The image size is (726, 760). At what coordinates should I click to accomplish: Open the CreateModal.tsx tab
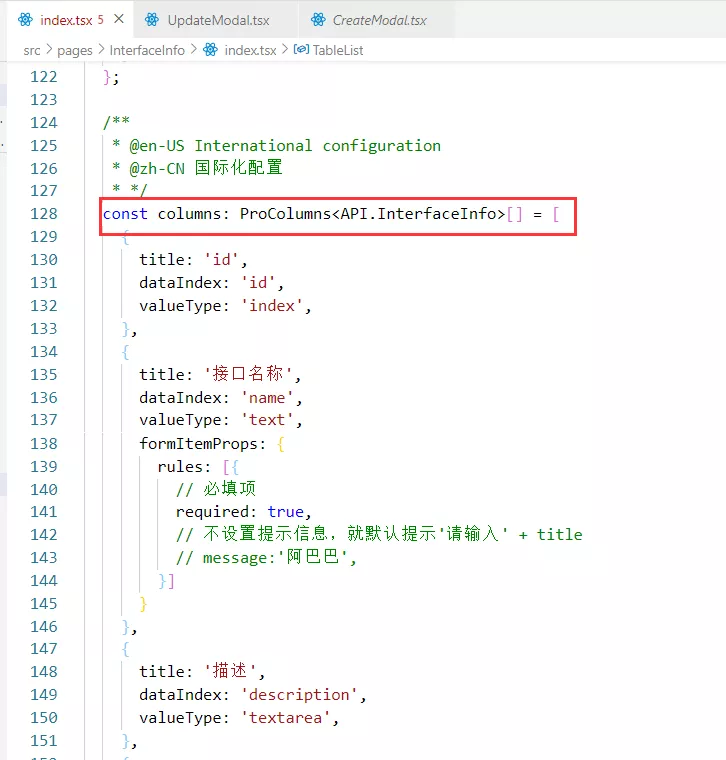coord(379,20)
